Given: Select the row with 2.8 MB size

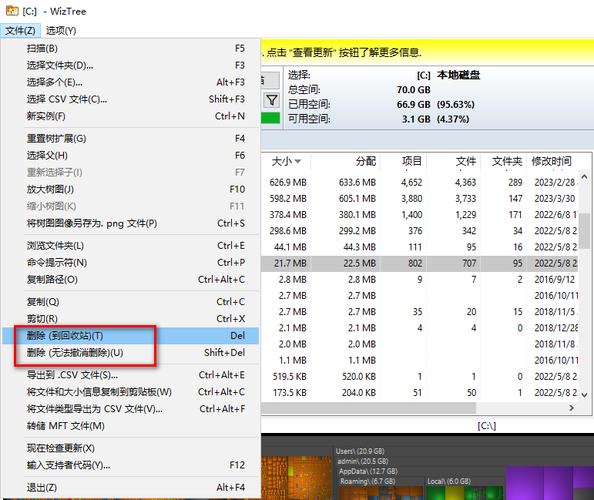Looking at the screenshot, I should pyautogui.click(x=420, y=280).
